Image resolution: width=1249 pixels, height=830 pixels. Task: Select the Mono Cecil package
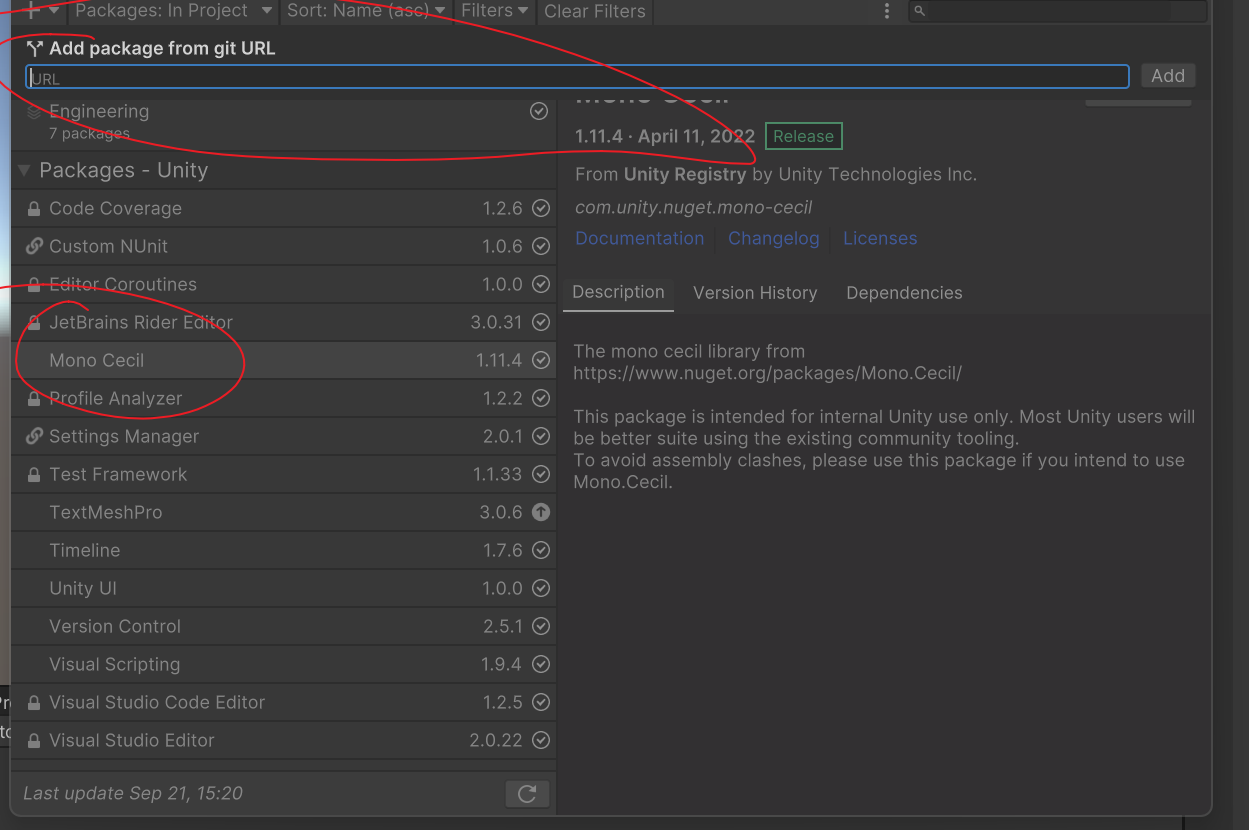click(284, 361)
